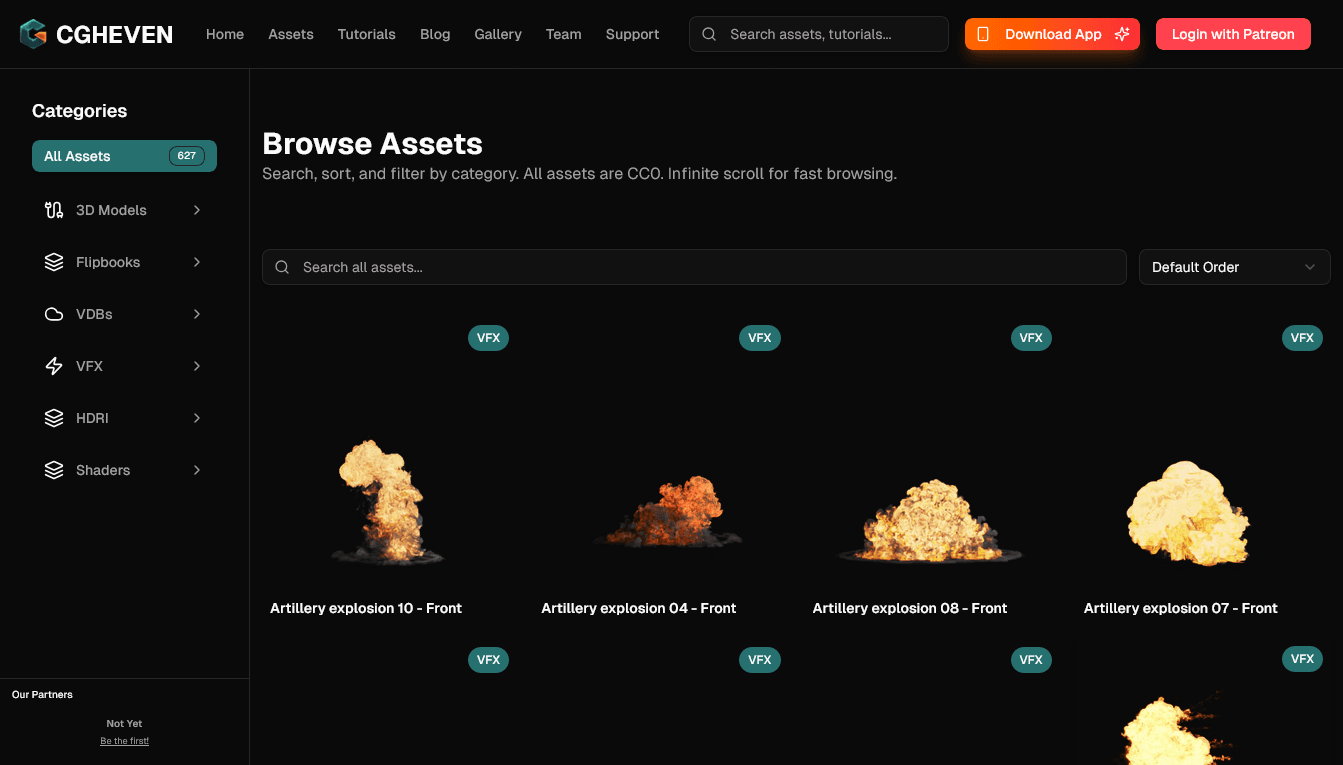Click the sparkle icon on Download App
This screenshot has height=765, width=1343.
pyautogui.click(x=1122, y=33)
